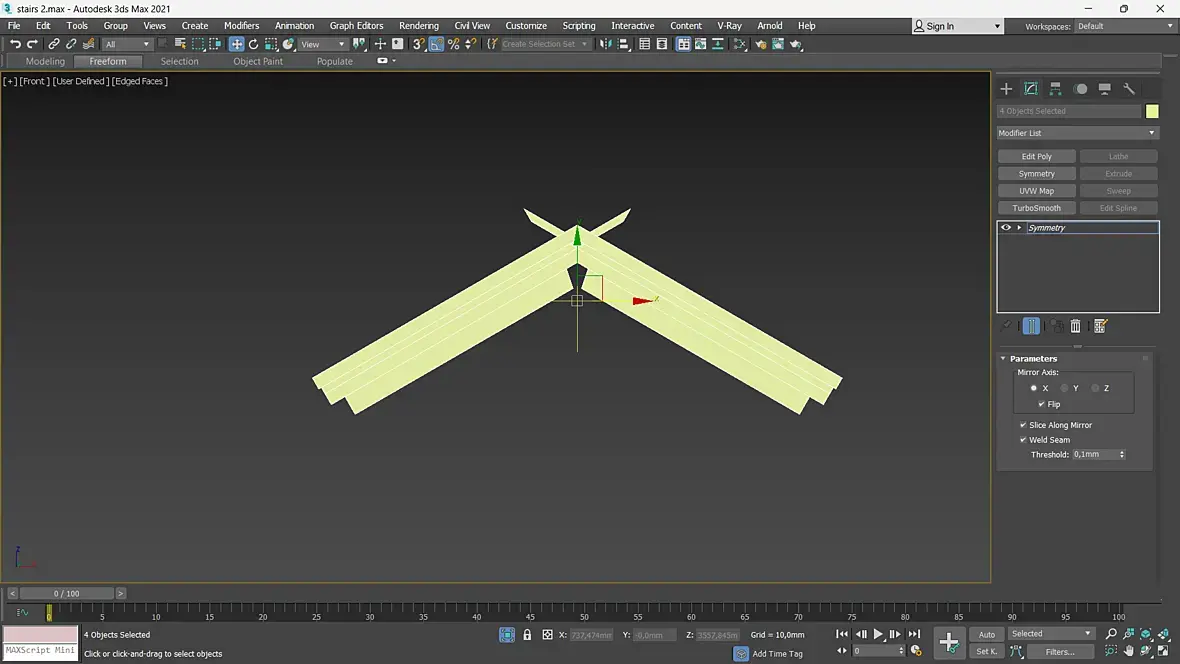Select the Y mirror axis radio button

(1064, 388)
